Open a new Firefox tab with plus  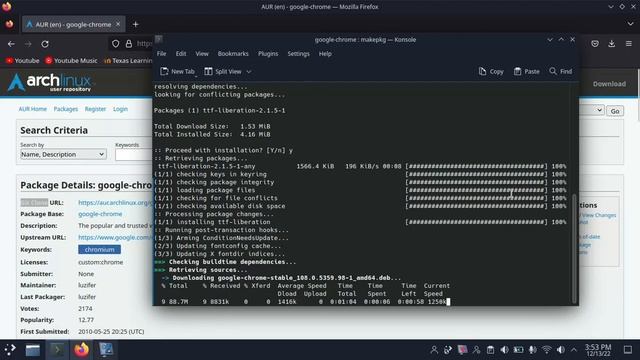click(x=136, y=24)
